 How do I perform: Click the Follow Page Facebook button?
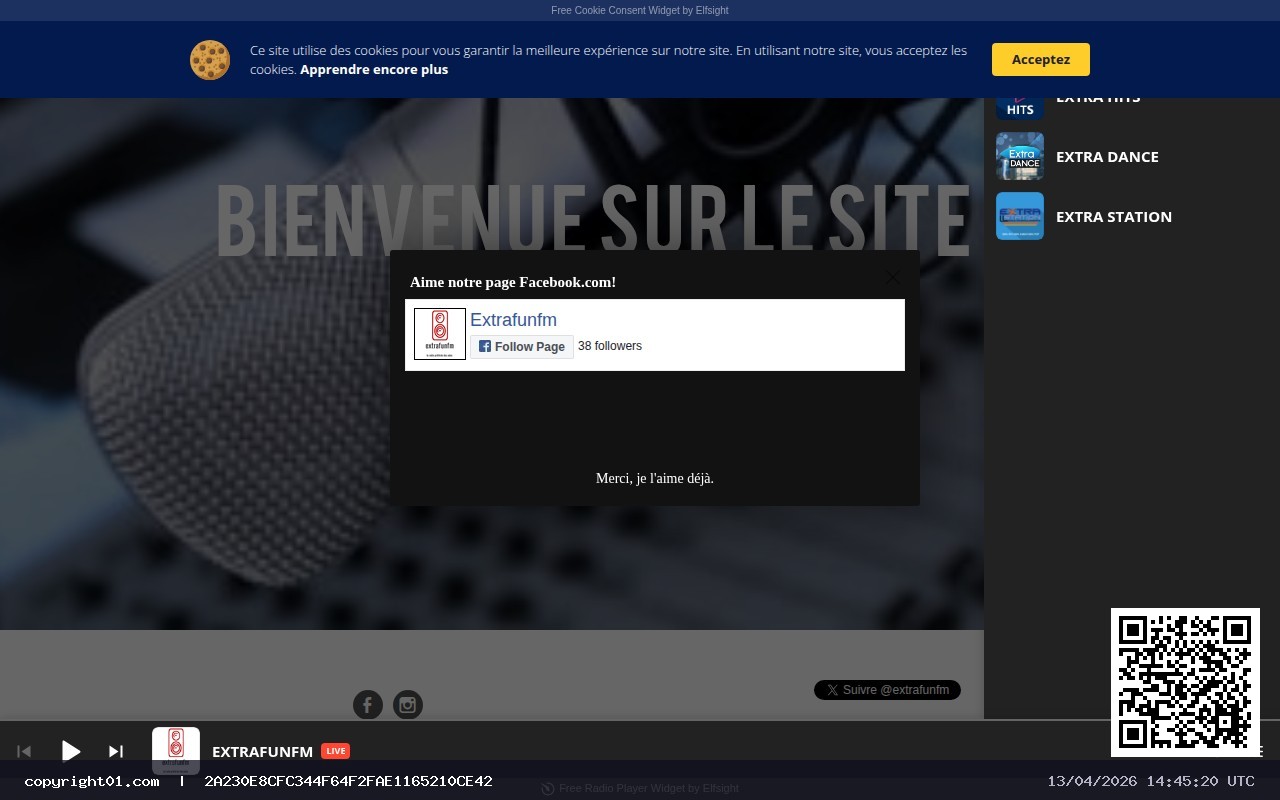(x=521, y=346)
